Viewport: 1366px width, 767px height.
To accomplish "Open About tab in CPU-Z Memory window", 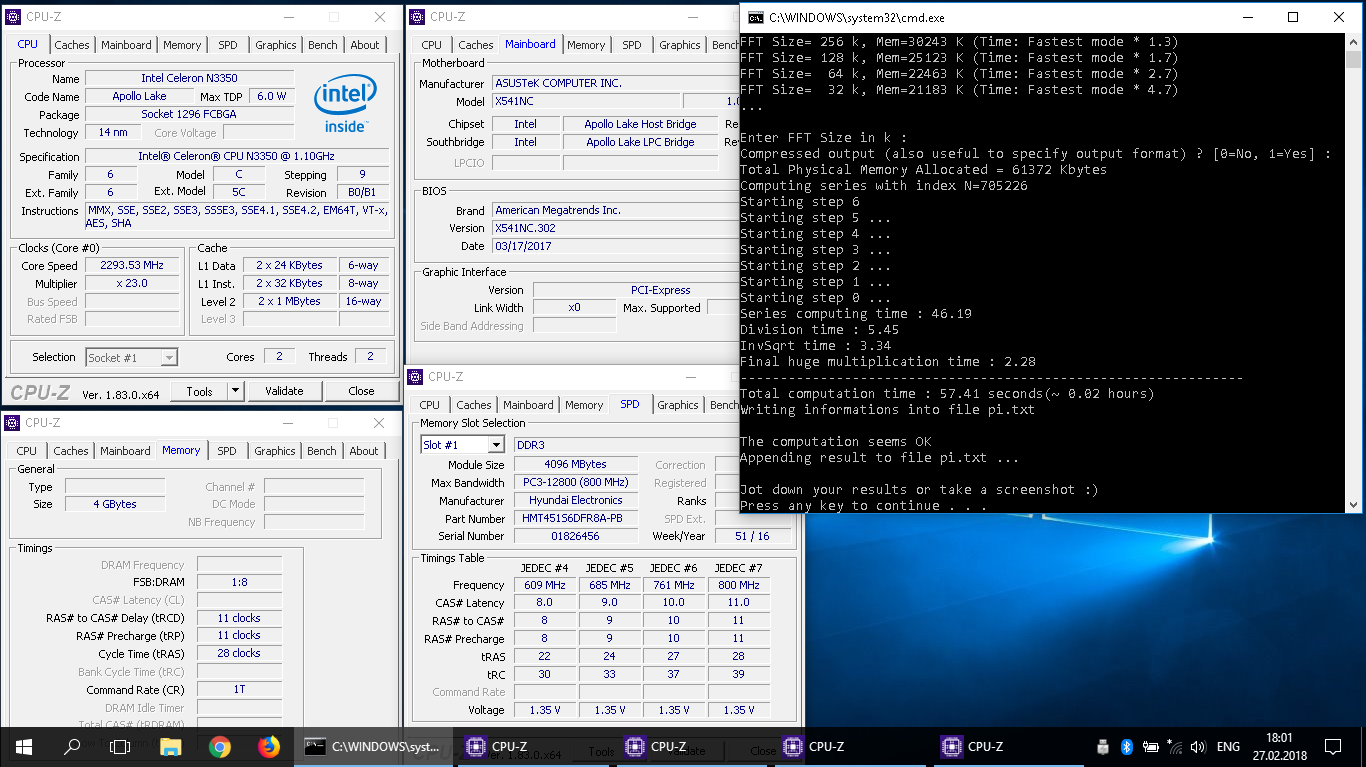I will (x=364, y=451).
